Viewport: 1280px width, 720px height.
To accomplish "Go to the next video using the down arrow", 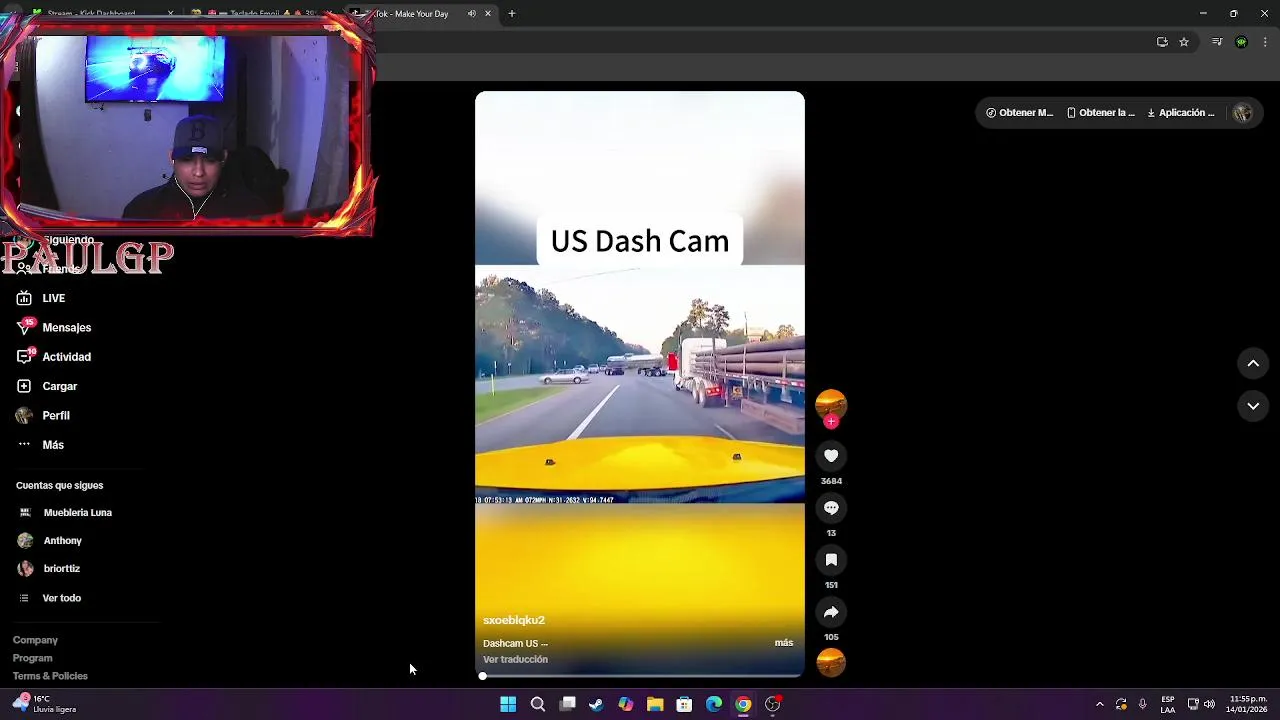I will point(1253,406).
